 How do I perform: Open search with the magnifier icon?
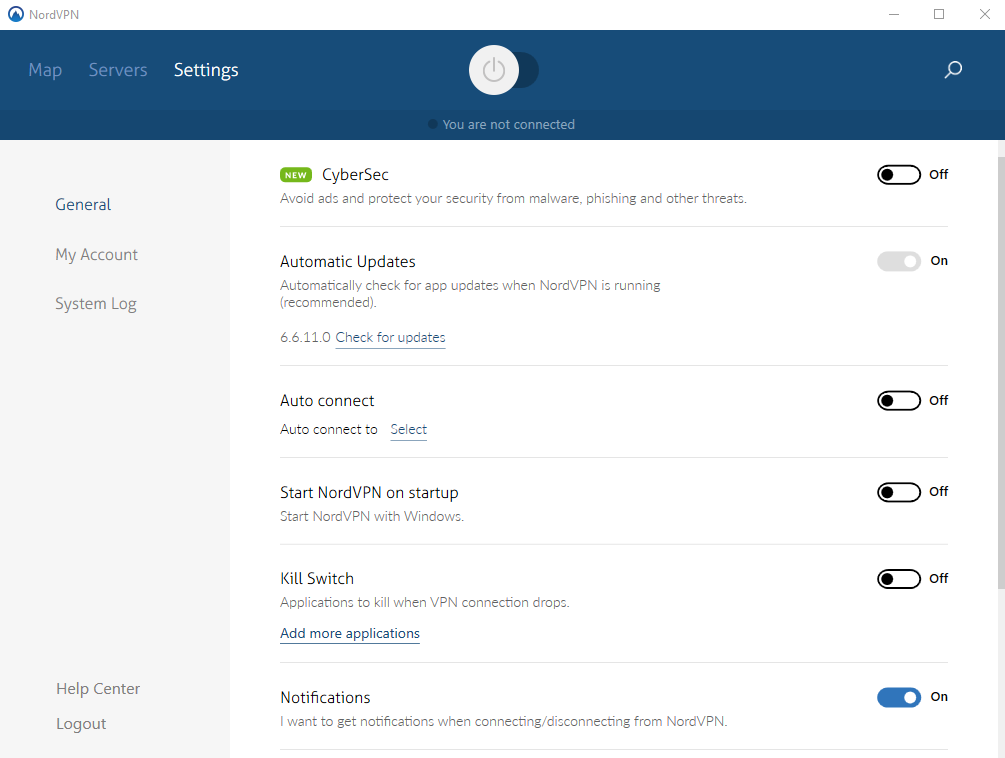click(x=952, y=70)
